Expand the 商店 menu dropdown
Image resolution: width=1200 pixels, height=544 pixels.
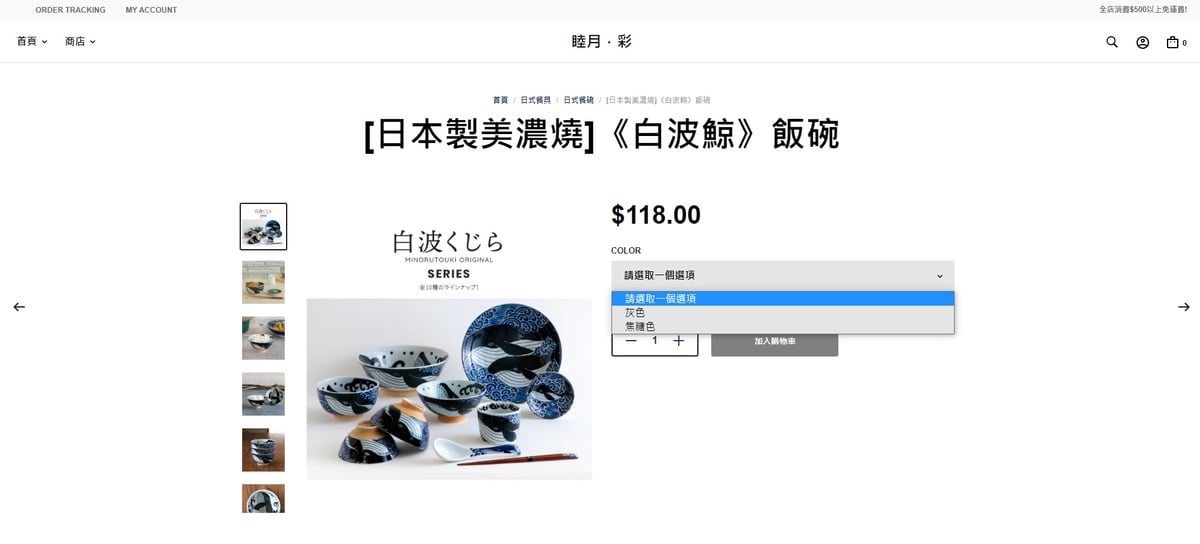coord(81,42)
